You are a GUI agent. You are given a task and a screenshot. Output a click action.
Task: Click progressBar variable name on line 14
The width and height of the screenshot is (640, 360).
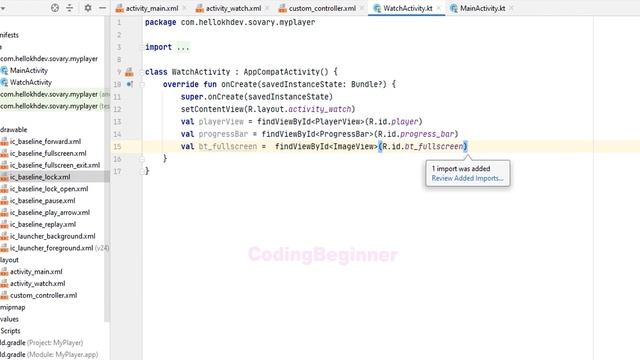tap(223, 134)
